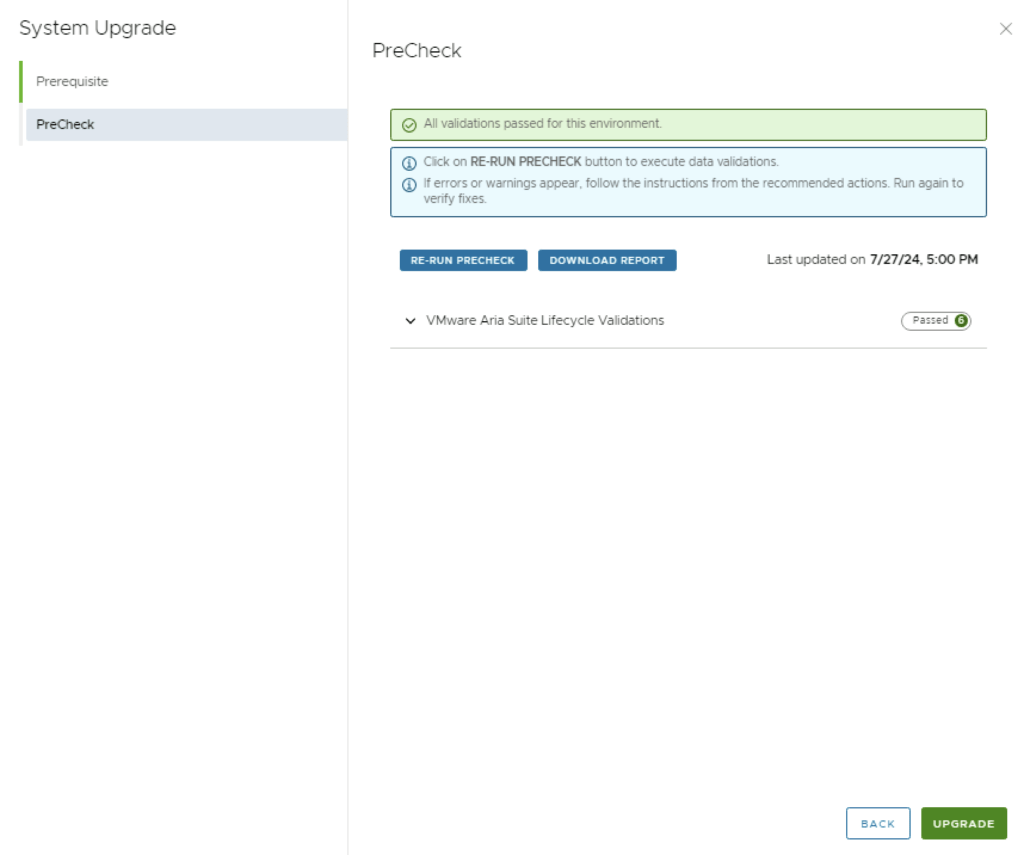Close the System Upgrade dialog
This screenshot has height=855, width=1024.
1005,29
